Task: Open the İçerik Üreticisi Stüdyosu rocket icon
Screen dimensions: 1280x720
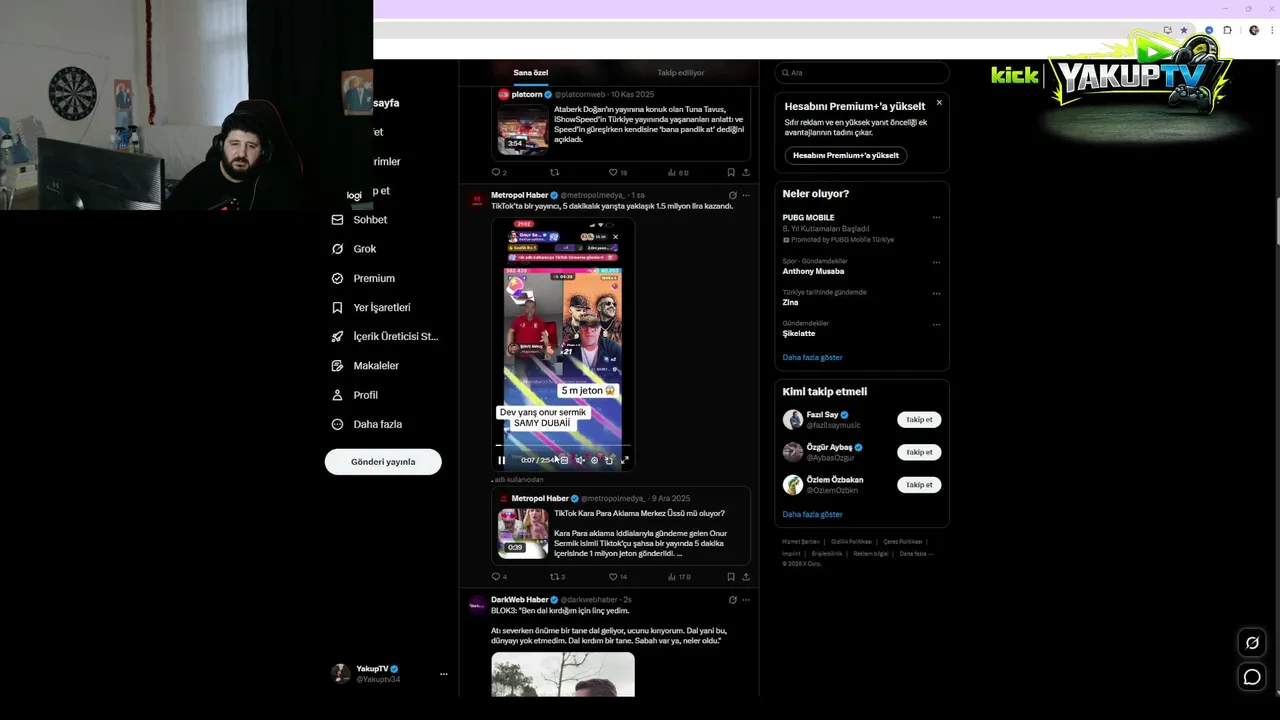Action: click(x=337, y=336)
